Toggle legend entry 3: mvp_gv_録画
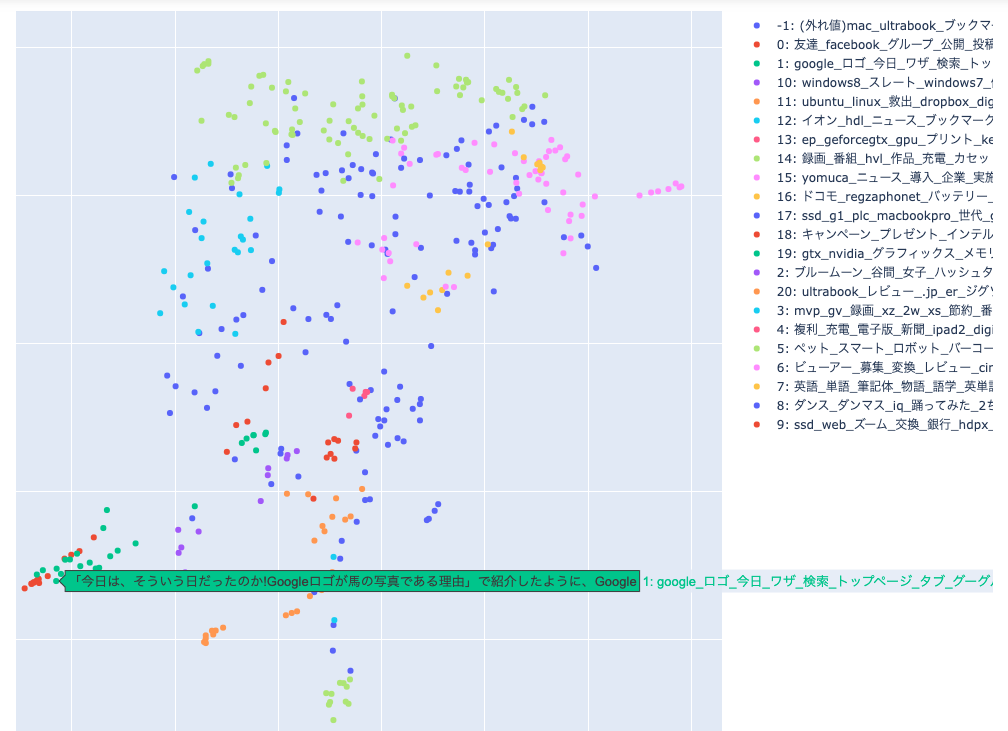The height and width of the screenshot is (731, 1008). 872,311
